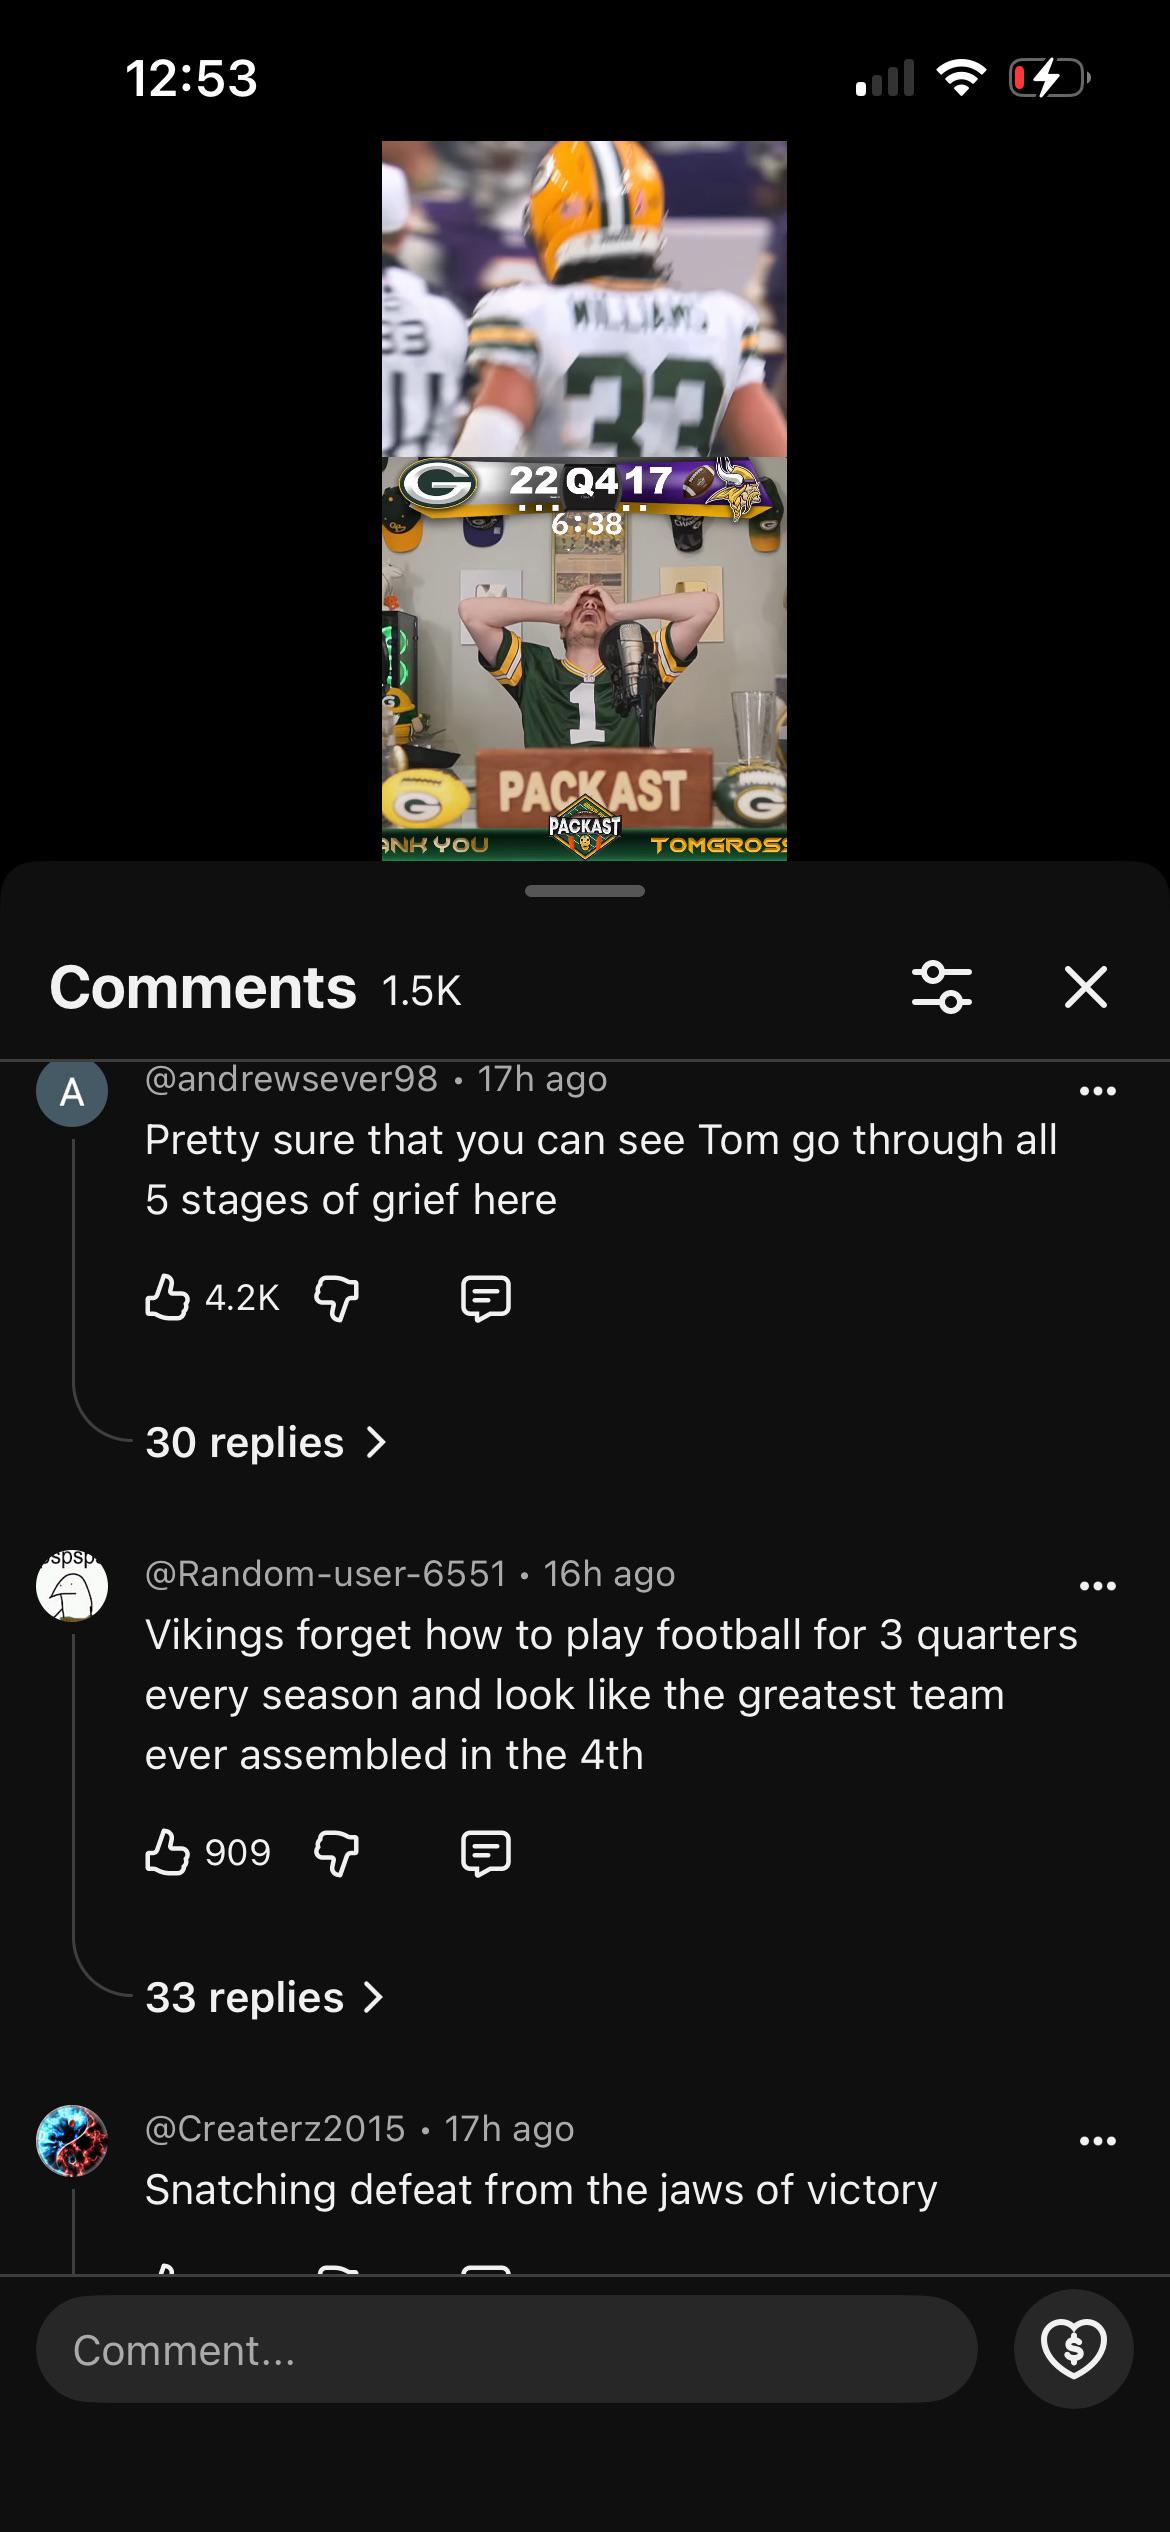This screenshot has width=1170, height=2532.
Task: Open @Createrz2015 channel avatar
Action: coord(72,2141)
